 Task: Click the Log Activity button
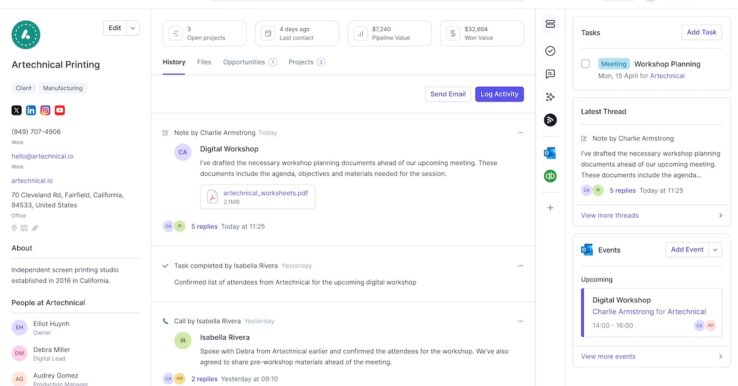(x=499, y=94)
